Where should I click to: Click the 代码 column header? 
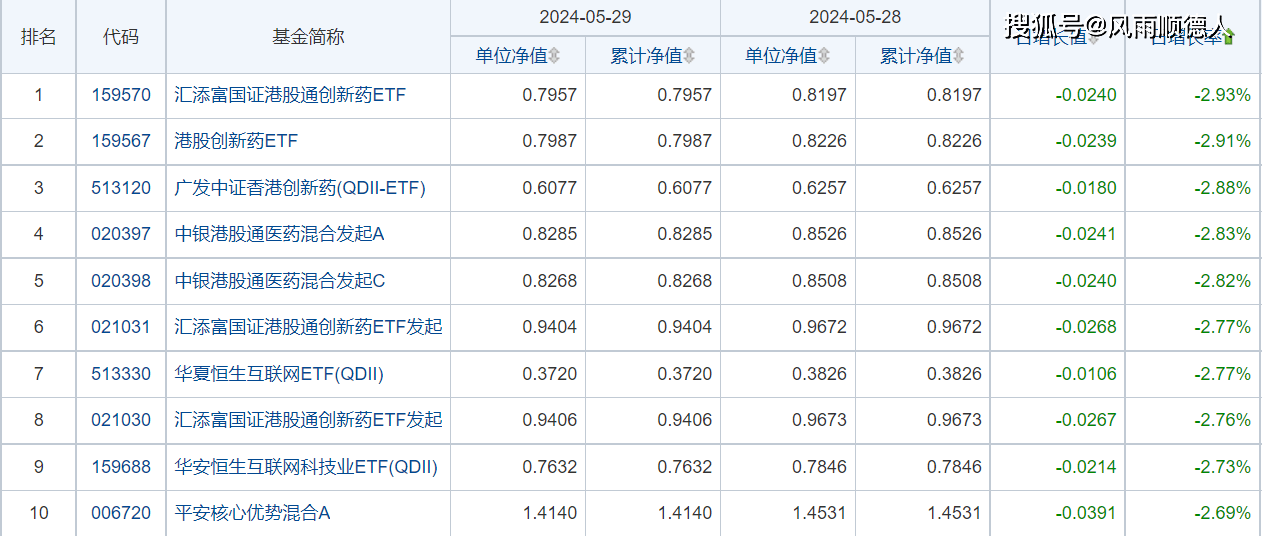tap(121, 37)
